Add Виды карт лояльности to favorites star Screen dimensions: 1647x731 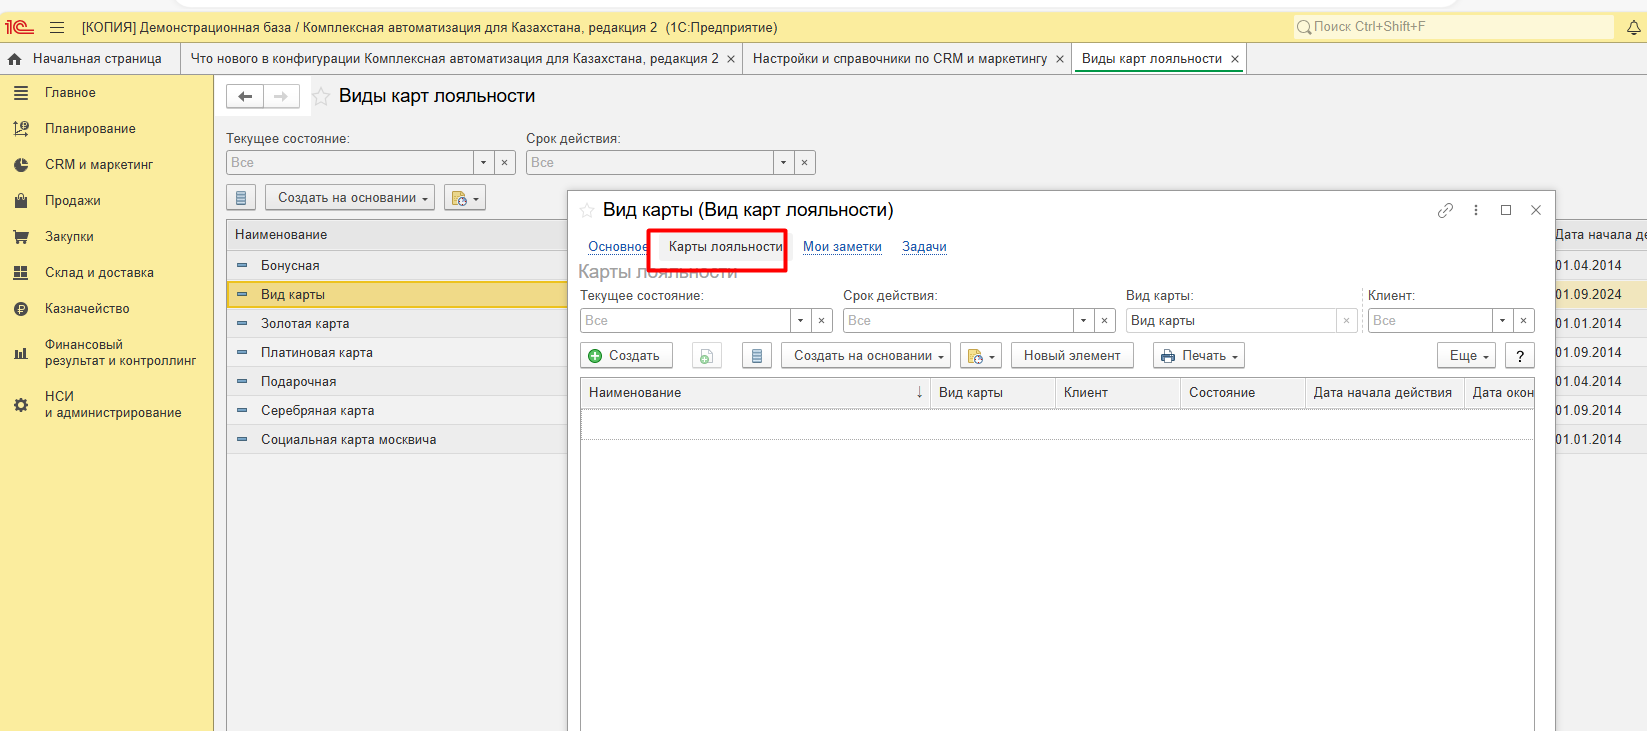(321, 97)
